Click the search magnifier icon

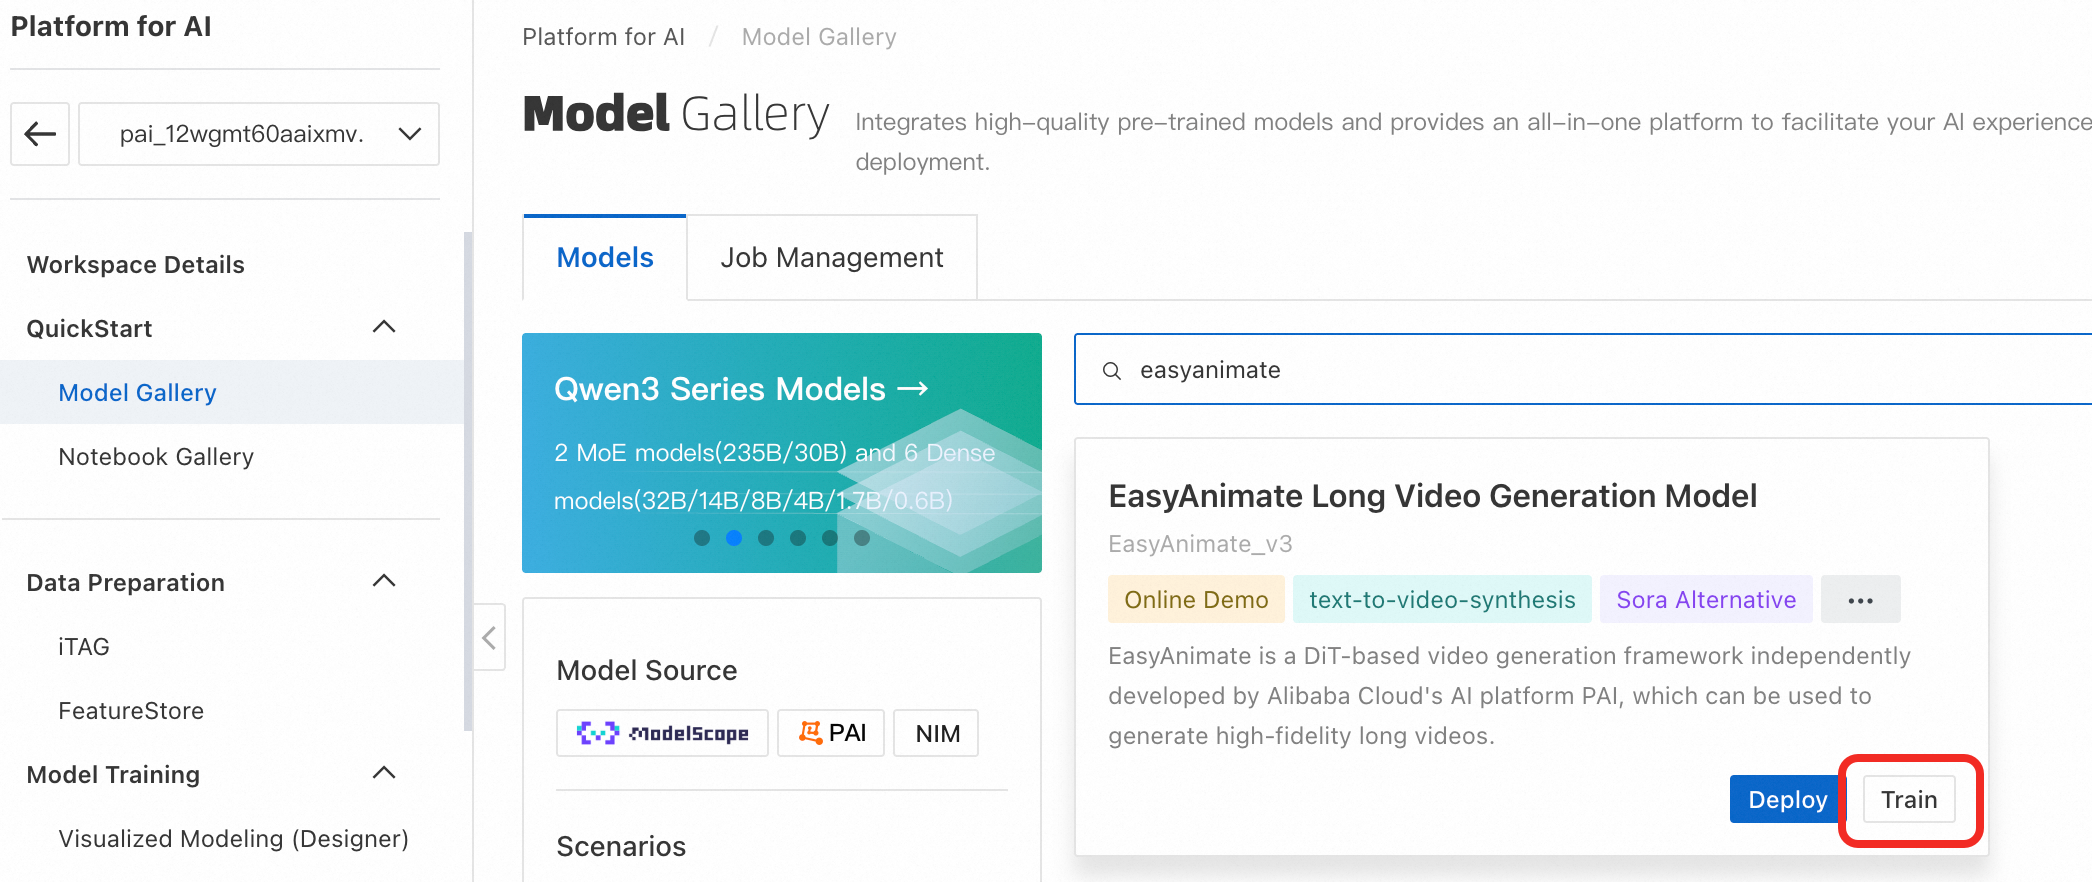click(x=1111, y=371)
